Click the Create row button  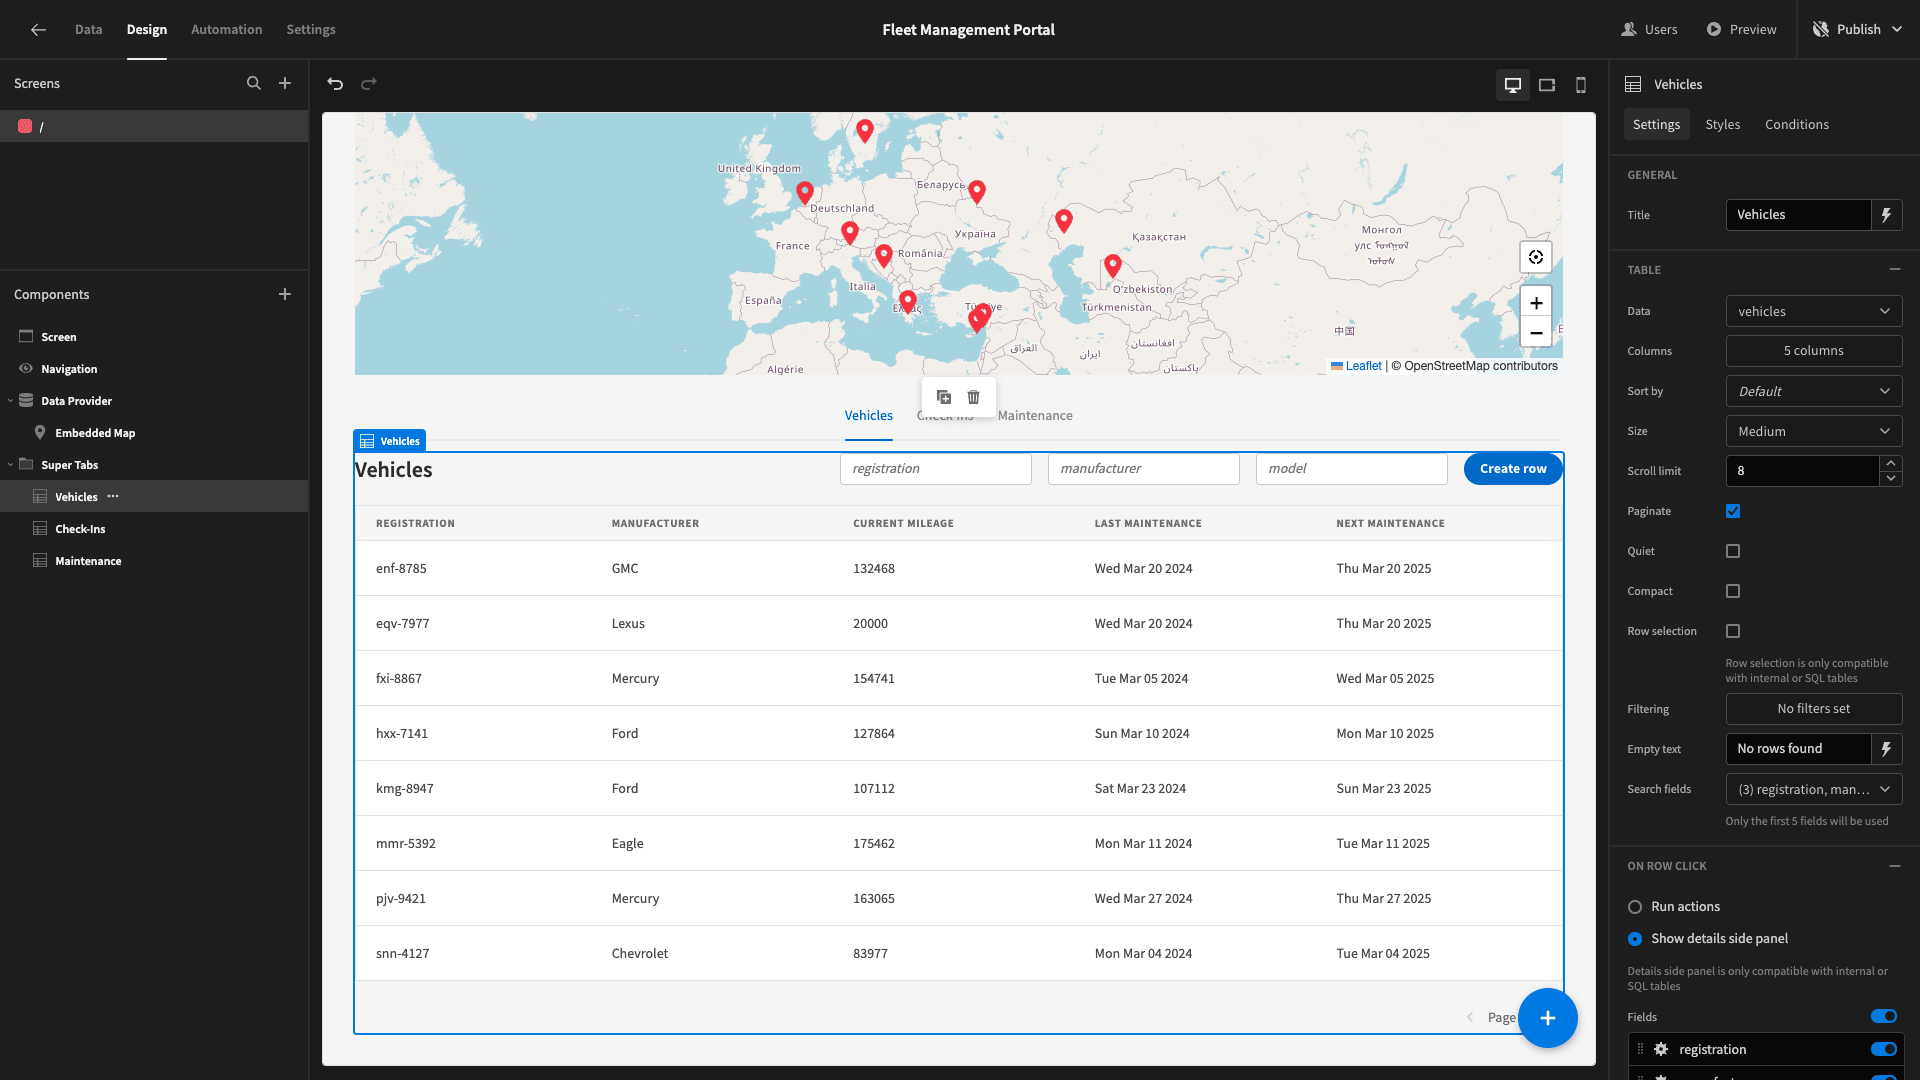(x=1513, y=469)
